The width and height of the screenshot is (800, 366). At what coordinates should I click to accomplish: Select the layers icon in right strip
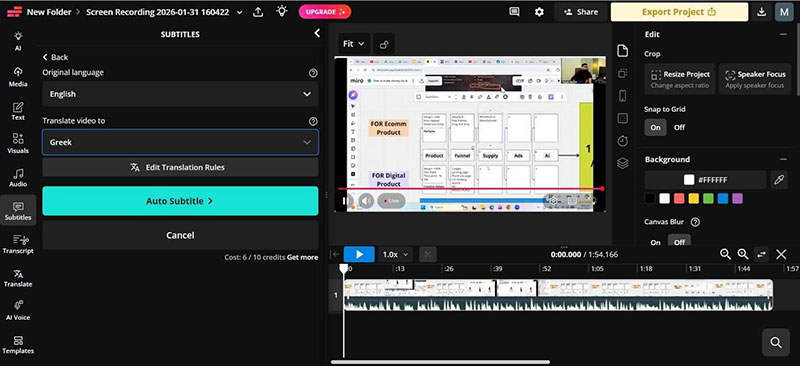point(622,163)
